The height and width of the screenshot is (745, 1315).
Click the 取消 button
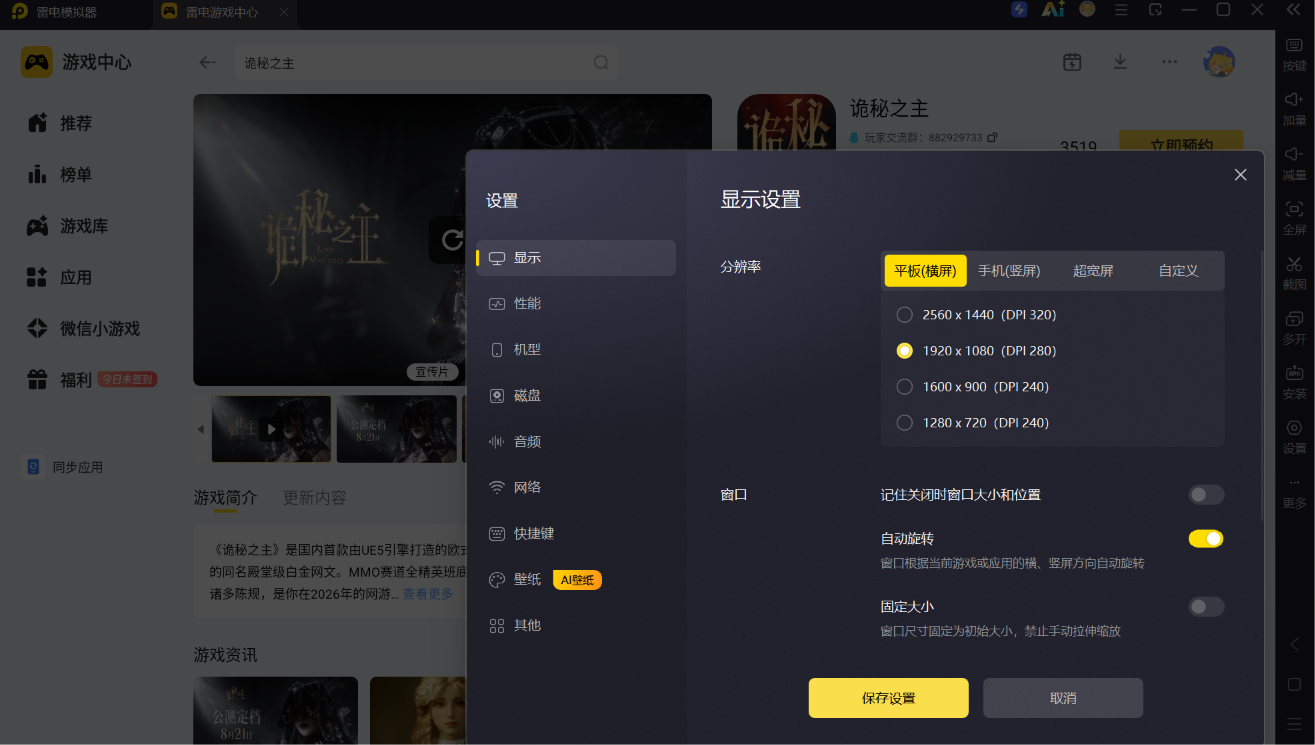pos(1063,698)
